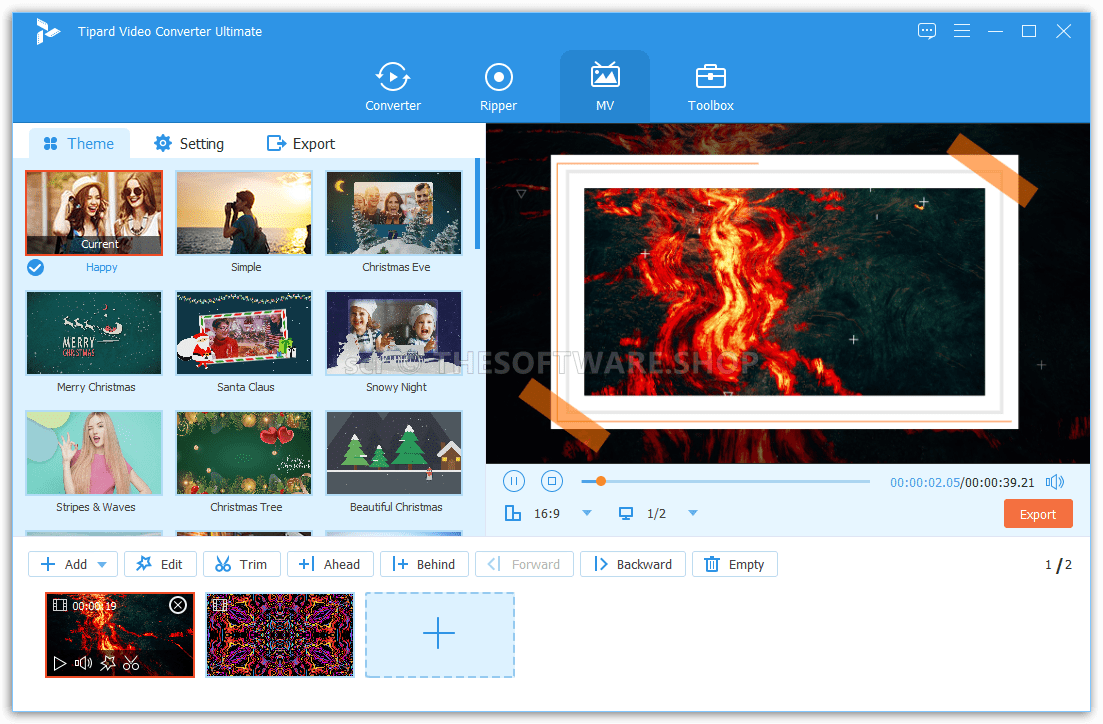This screenshot has height=724, width=1103.
Task: Switch to the Export tab
Action: click(x=301, y=144)
